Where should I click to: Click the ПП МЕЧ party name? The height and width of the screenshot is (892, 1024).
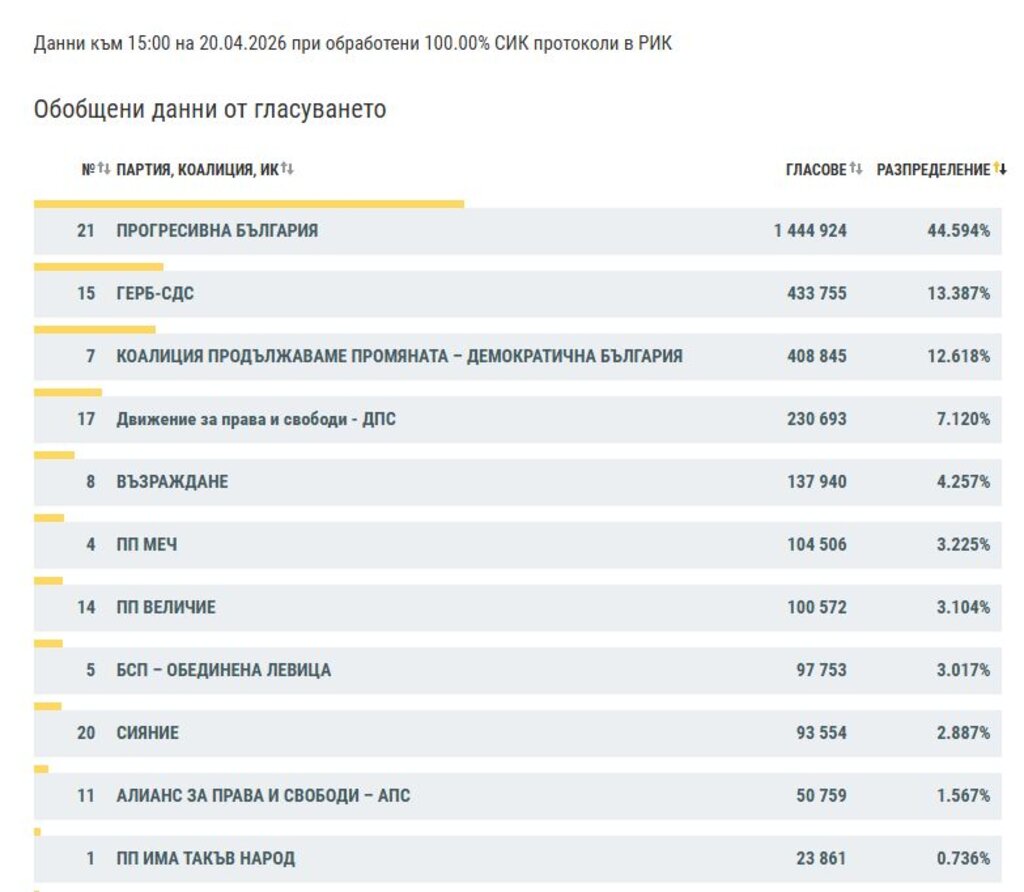point(147,545)
